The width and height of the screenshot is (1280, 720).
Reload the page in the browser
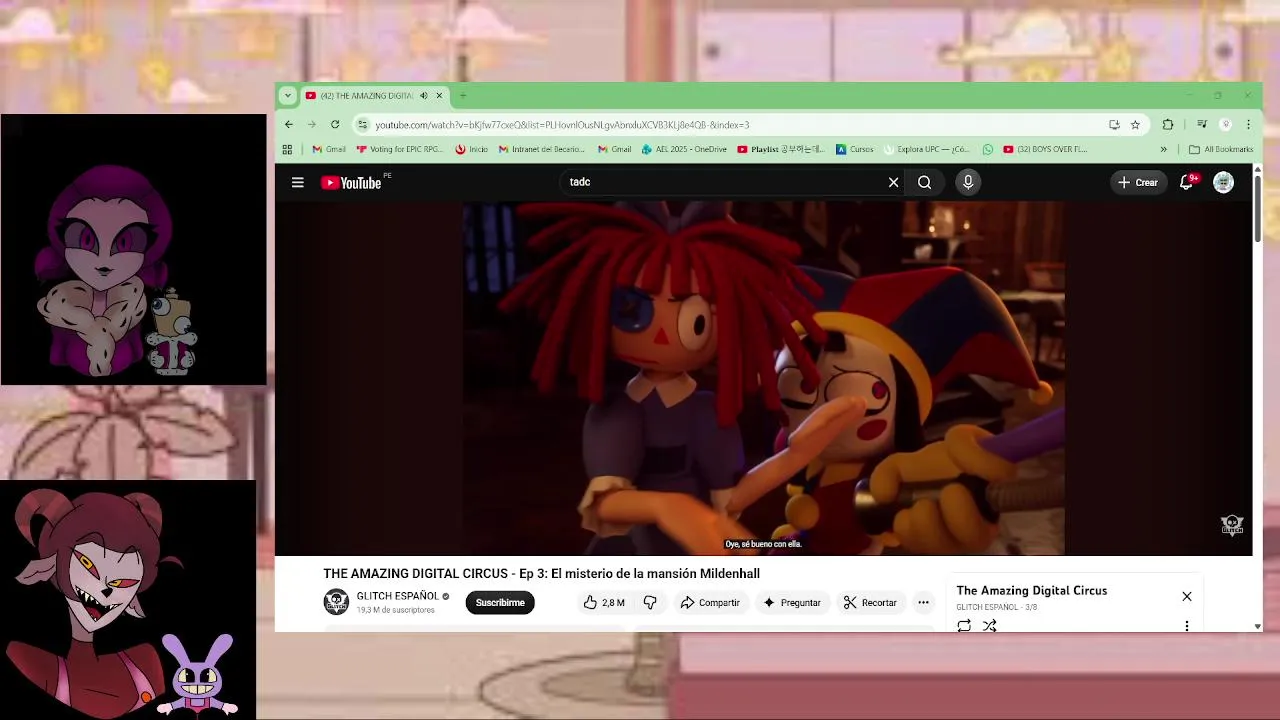(335, 124)
